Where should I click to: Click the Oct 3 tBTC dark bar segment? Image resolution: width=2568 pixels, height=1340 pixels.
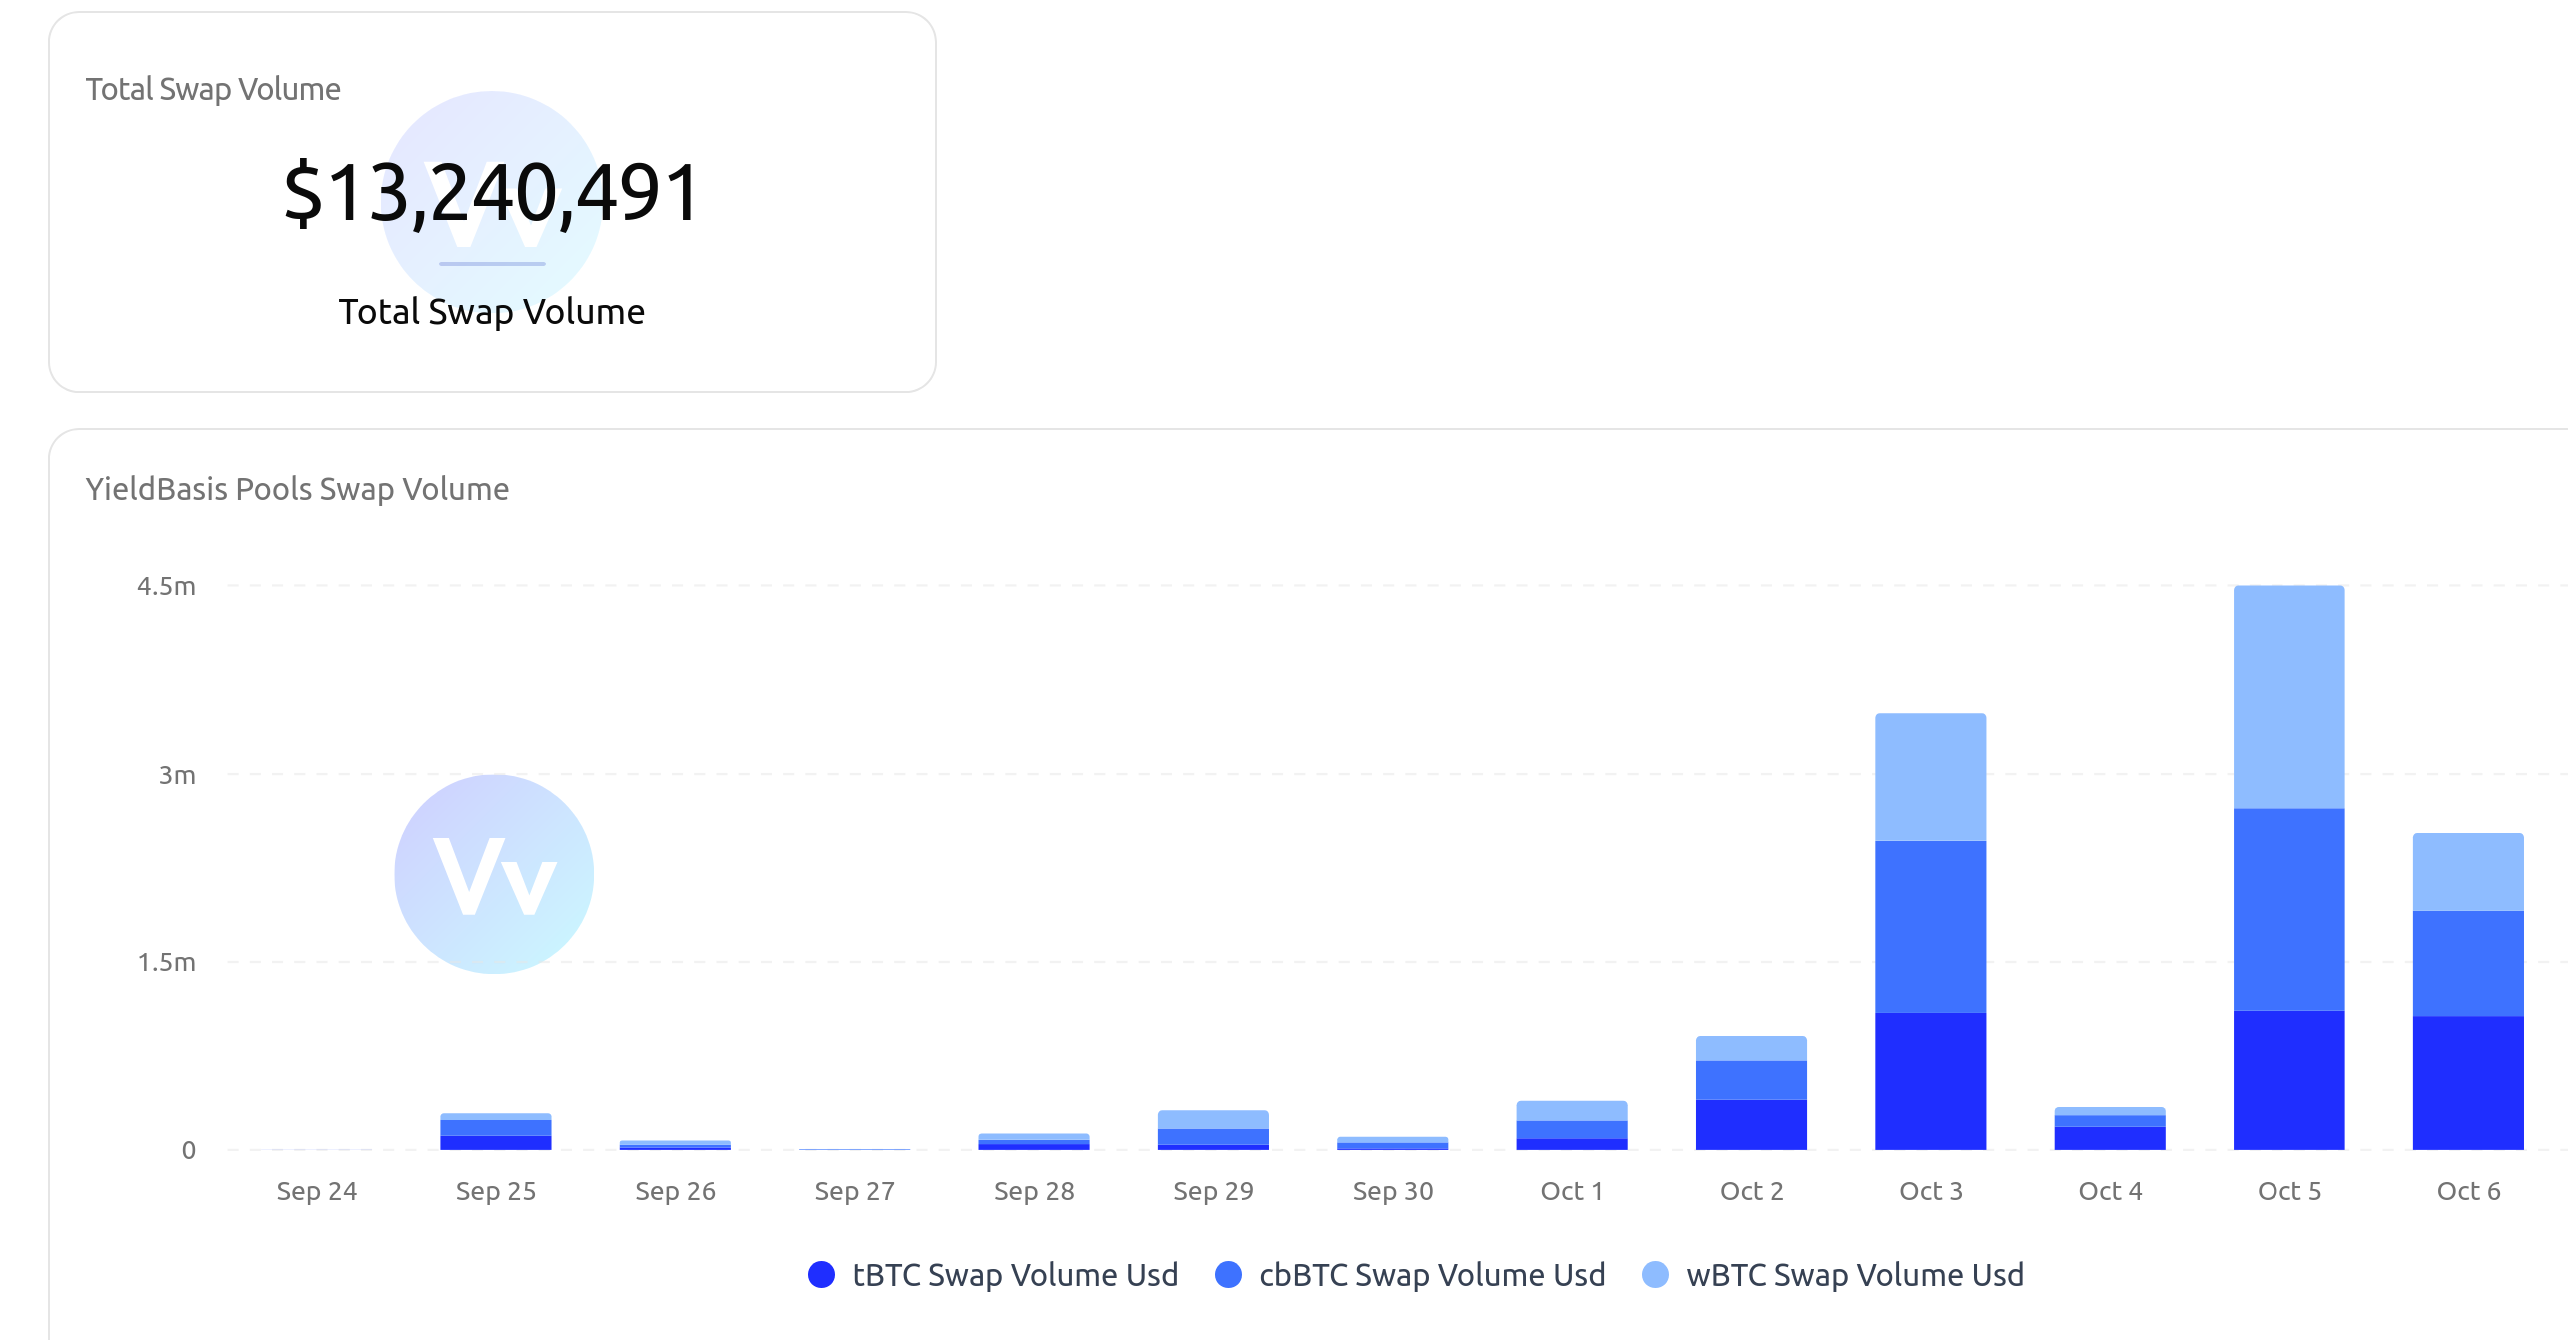(1930, 1080)
